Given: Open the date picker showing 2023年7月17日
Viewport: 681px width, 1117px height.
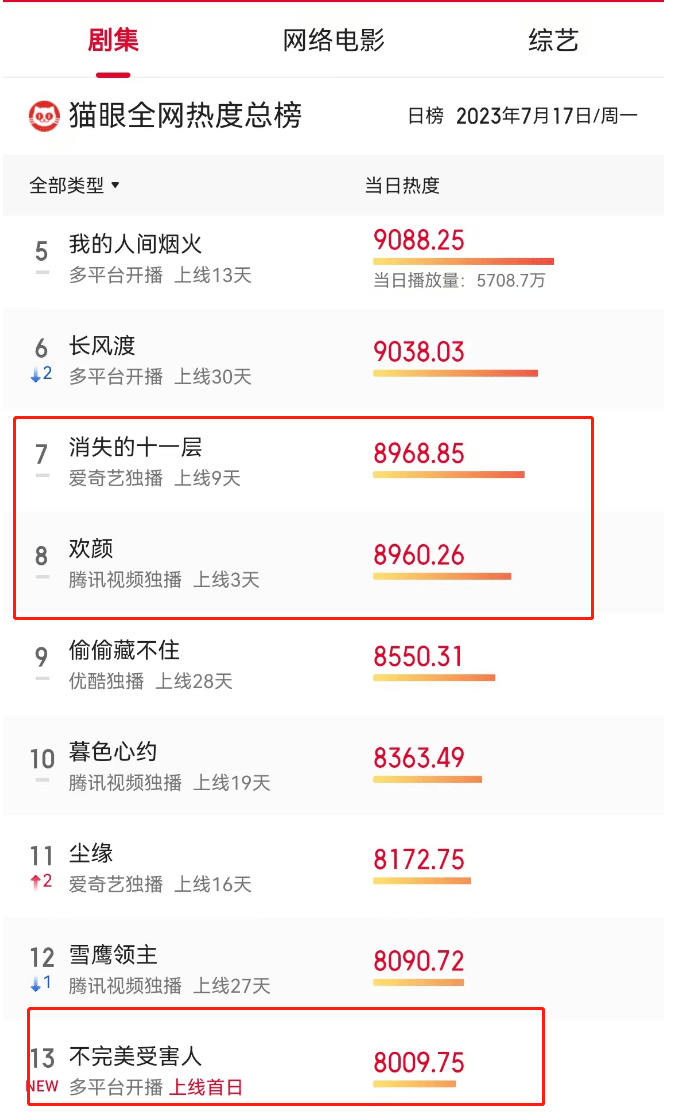Looking at the screenshot, I should (546, 116).
